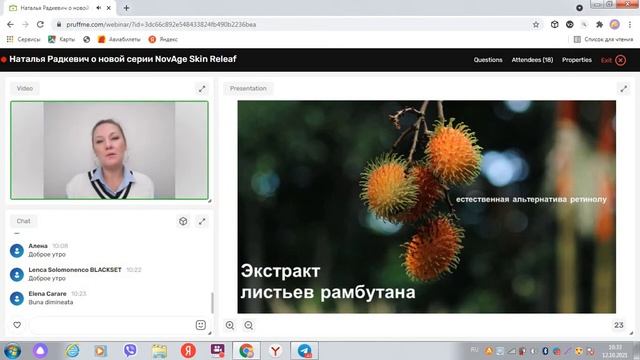The width and height of the screenshot is (640, 360).
Task: Mute the tab audio icon
Action: [99, 8]
